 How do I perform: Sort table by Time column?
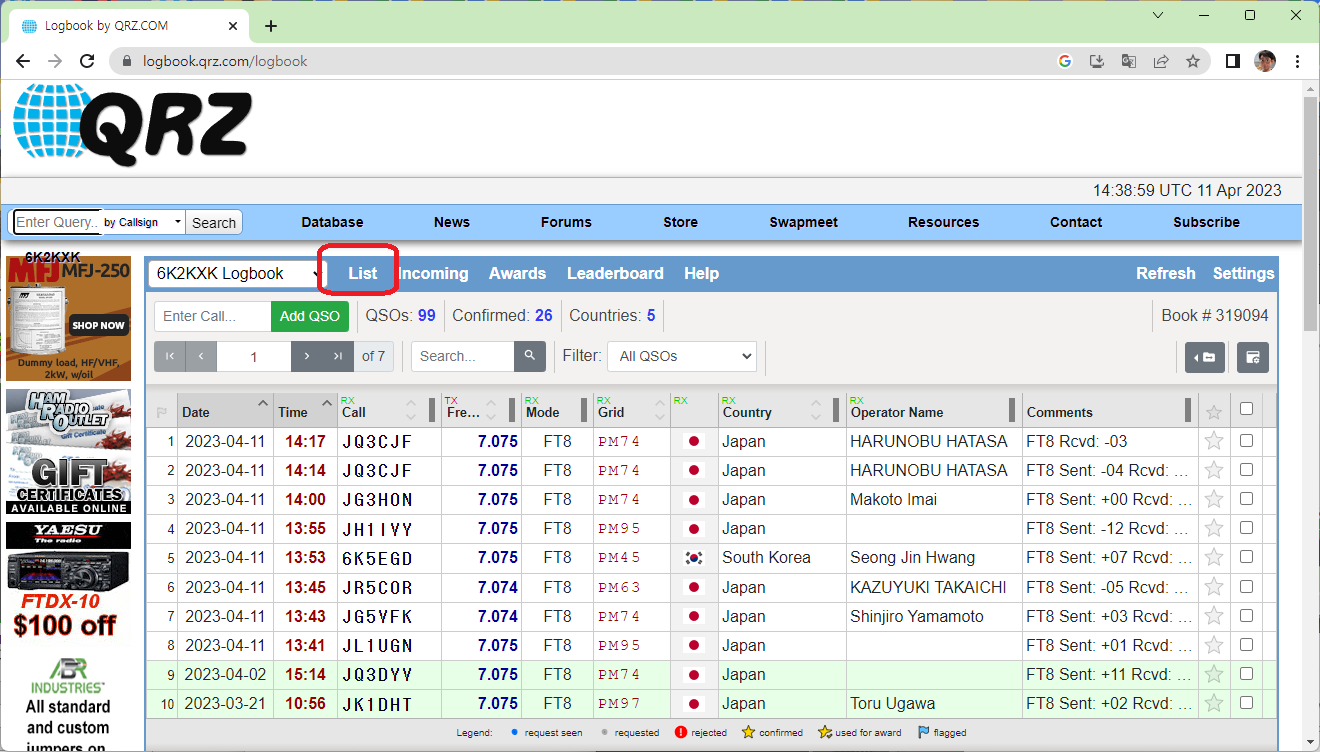tap(305, 412)
